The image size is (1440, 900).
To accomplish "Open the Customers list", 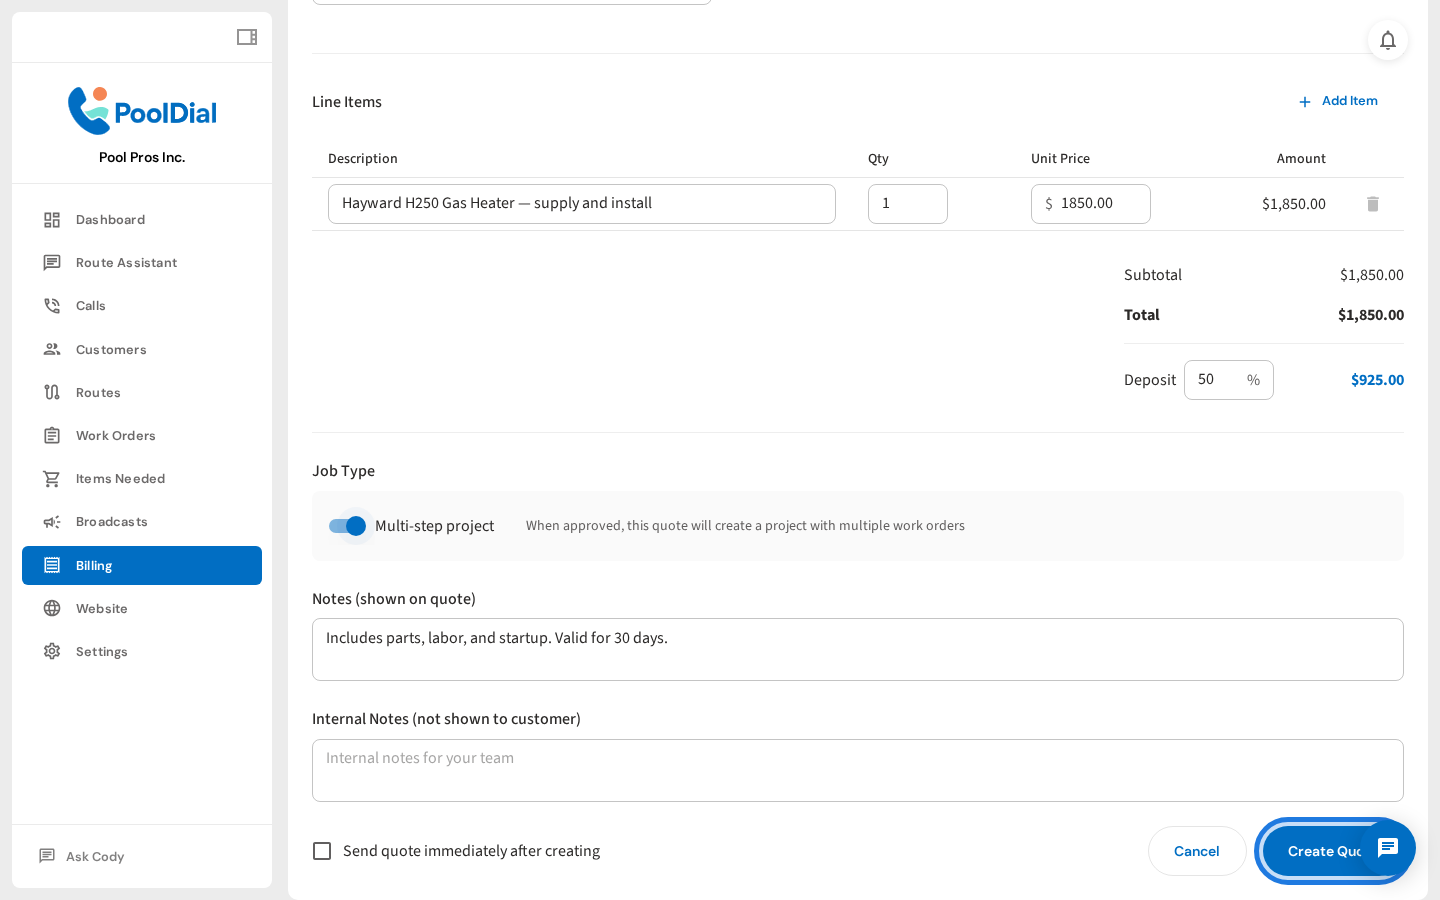I will pos(111,349).
